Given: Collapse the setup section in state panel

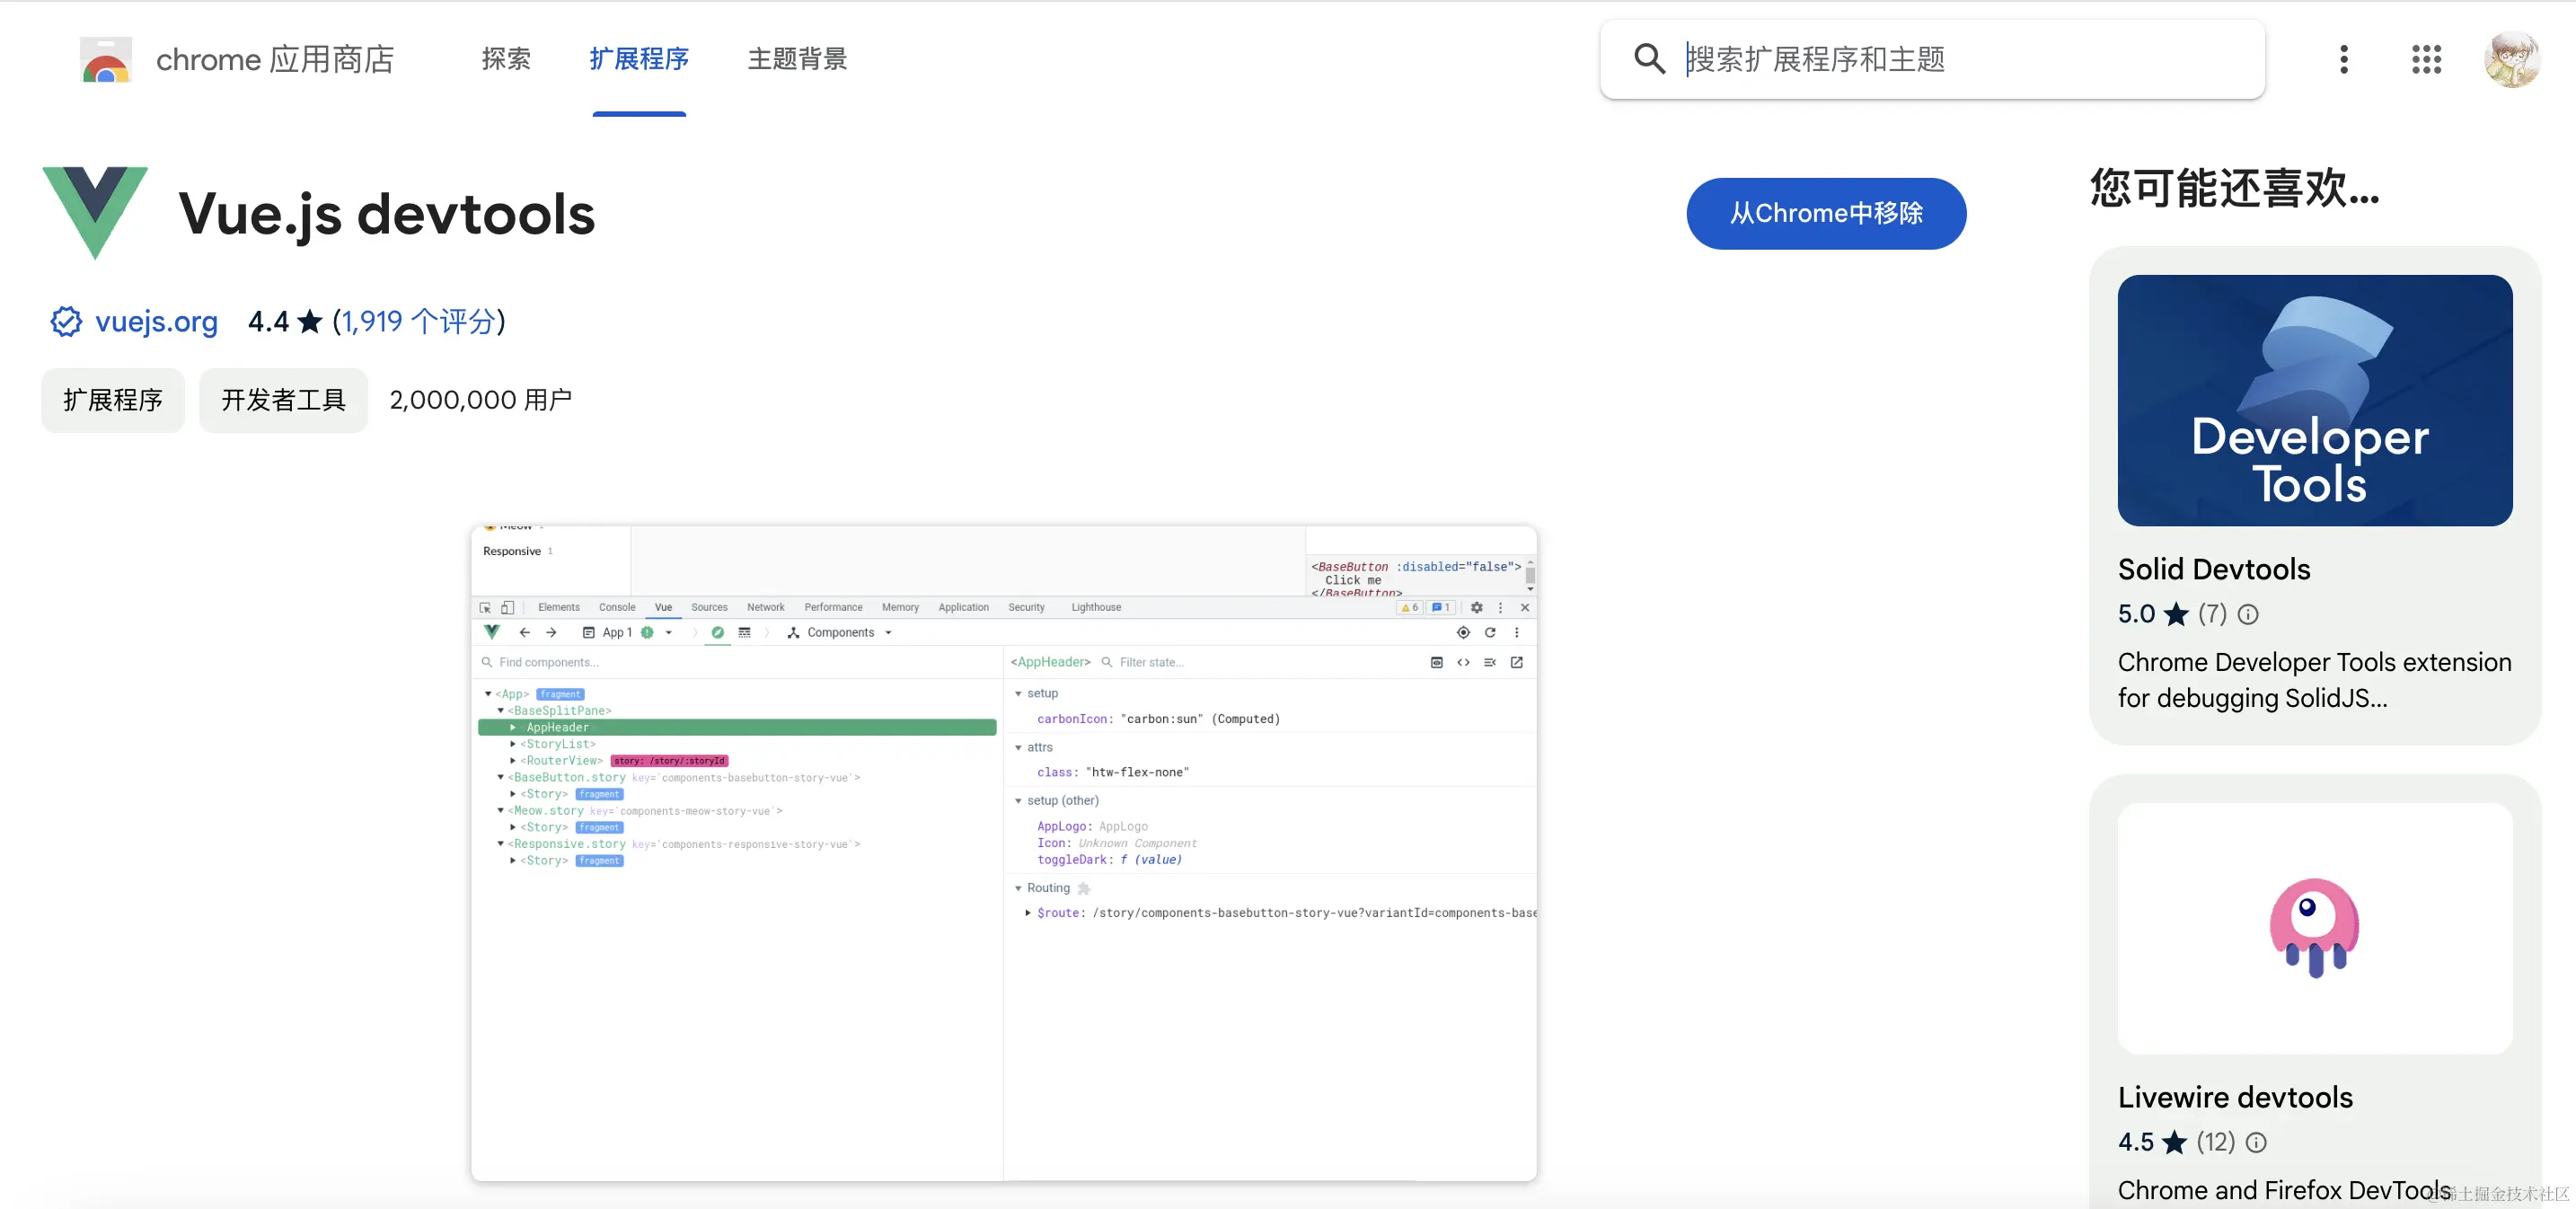Looking at the screenshot, I should [x=1018, y=693].
